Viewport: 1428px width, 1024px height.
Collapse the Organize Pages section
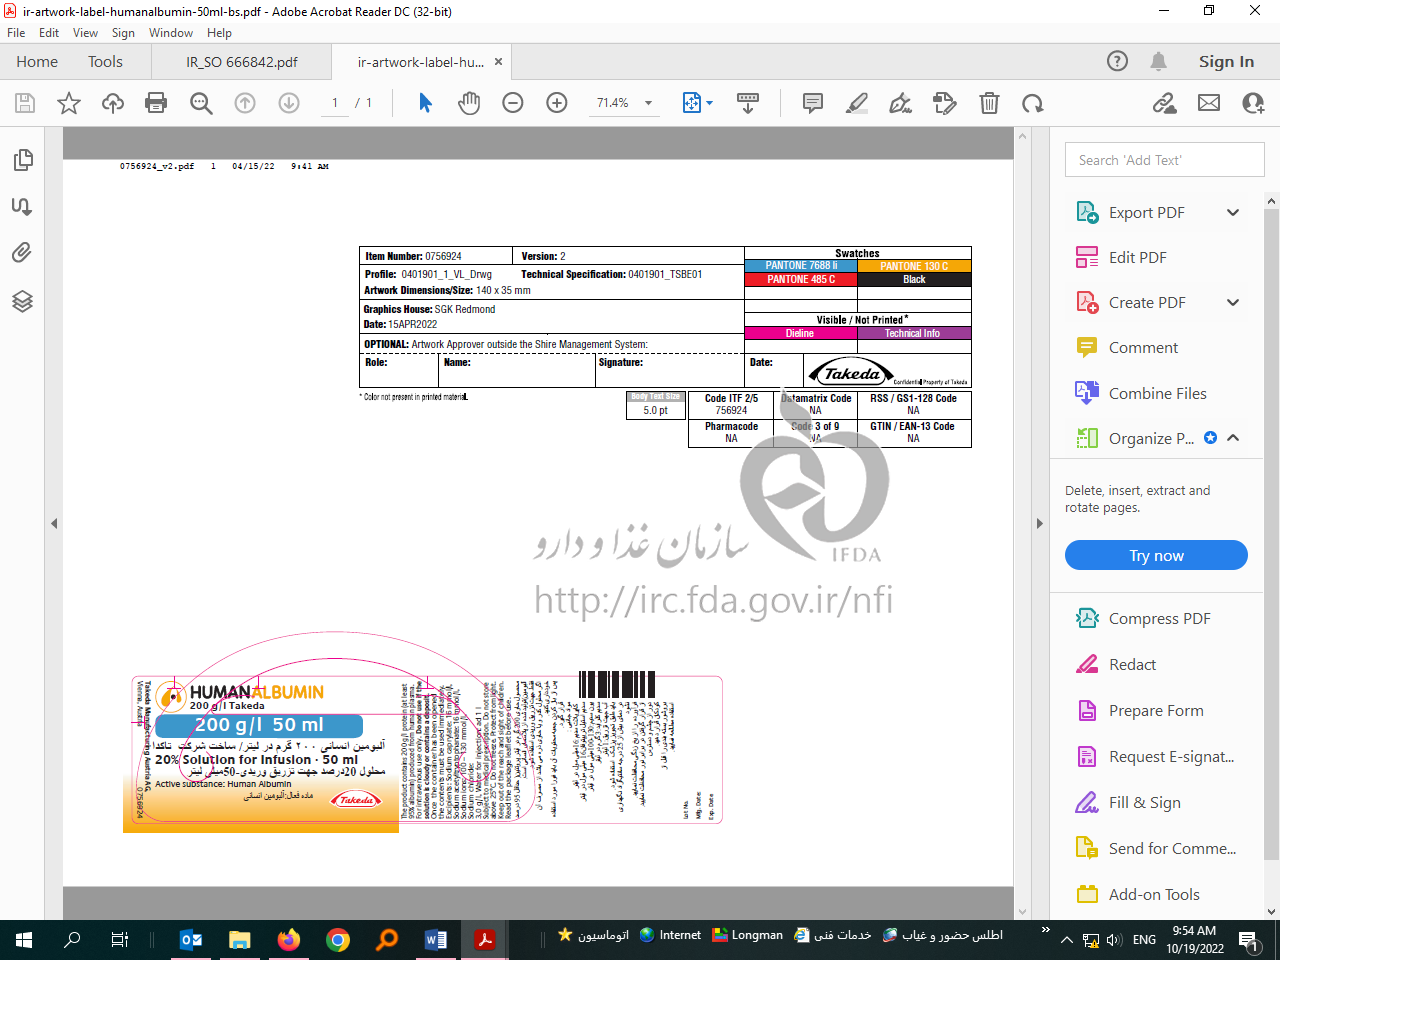(1233, 438)
